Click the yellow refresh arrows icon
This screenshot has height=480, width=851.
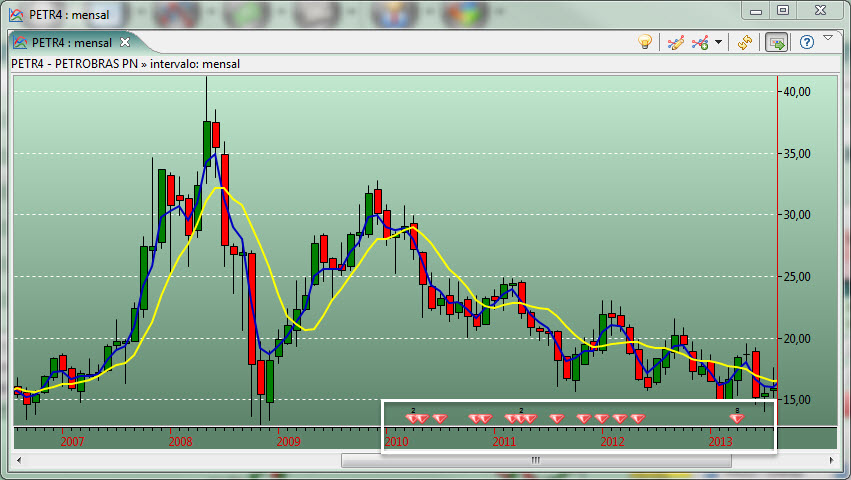pyautogui.click(x=745, y=42)
